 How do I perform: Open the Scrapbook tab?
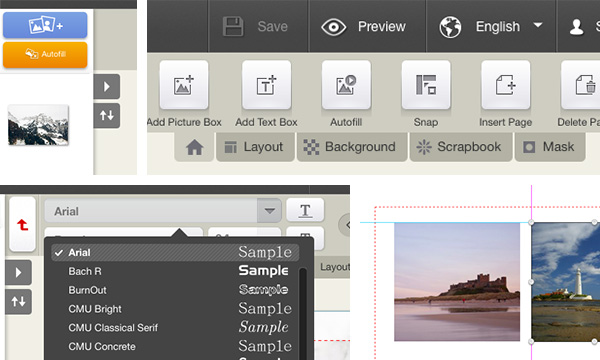click(x=461, y=147)
